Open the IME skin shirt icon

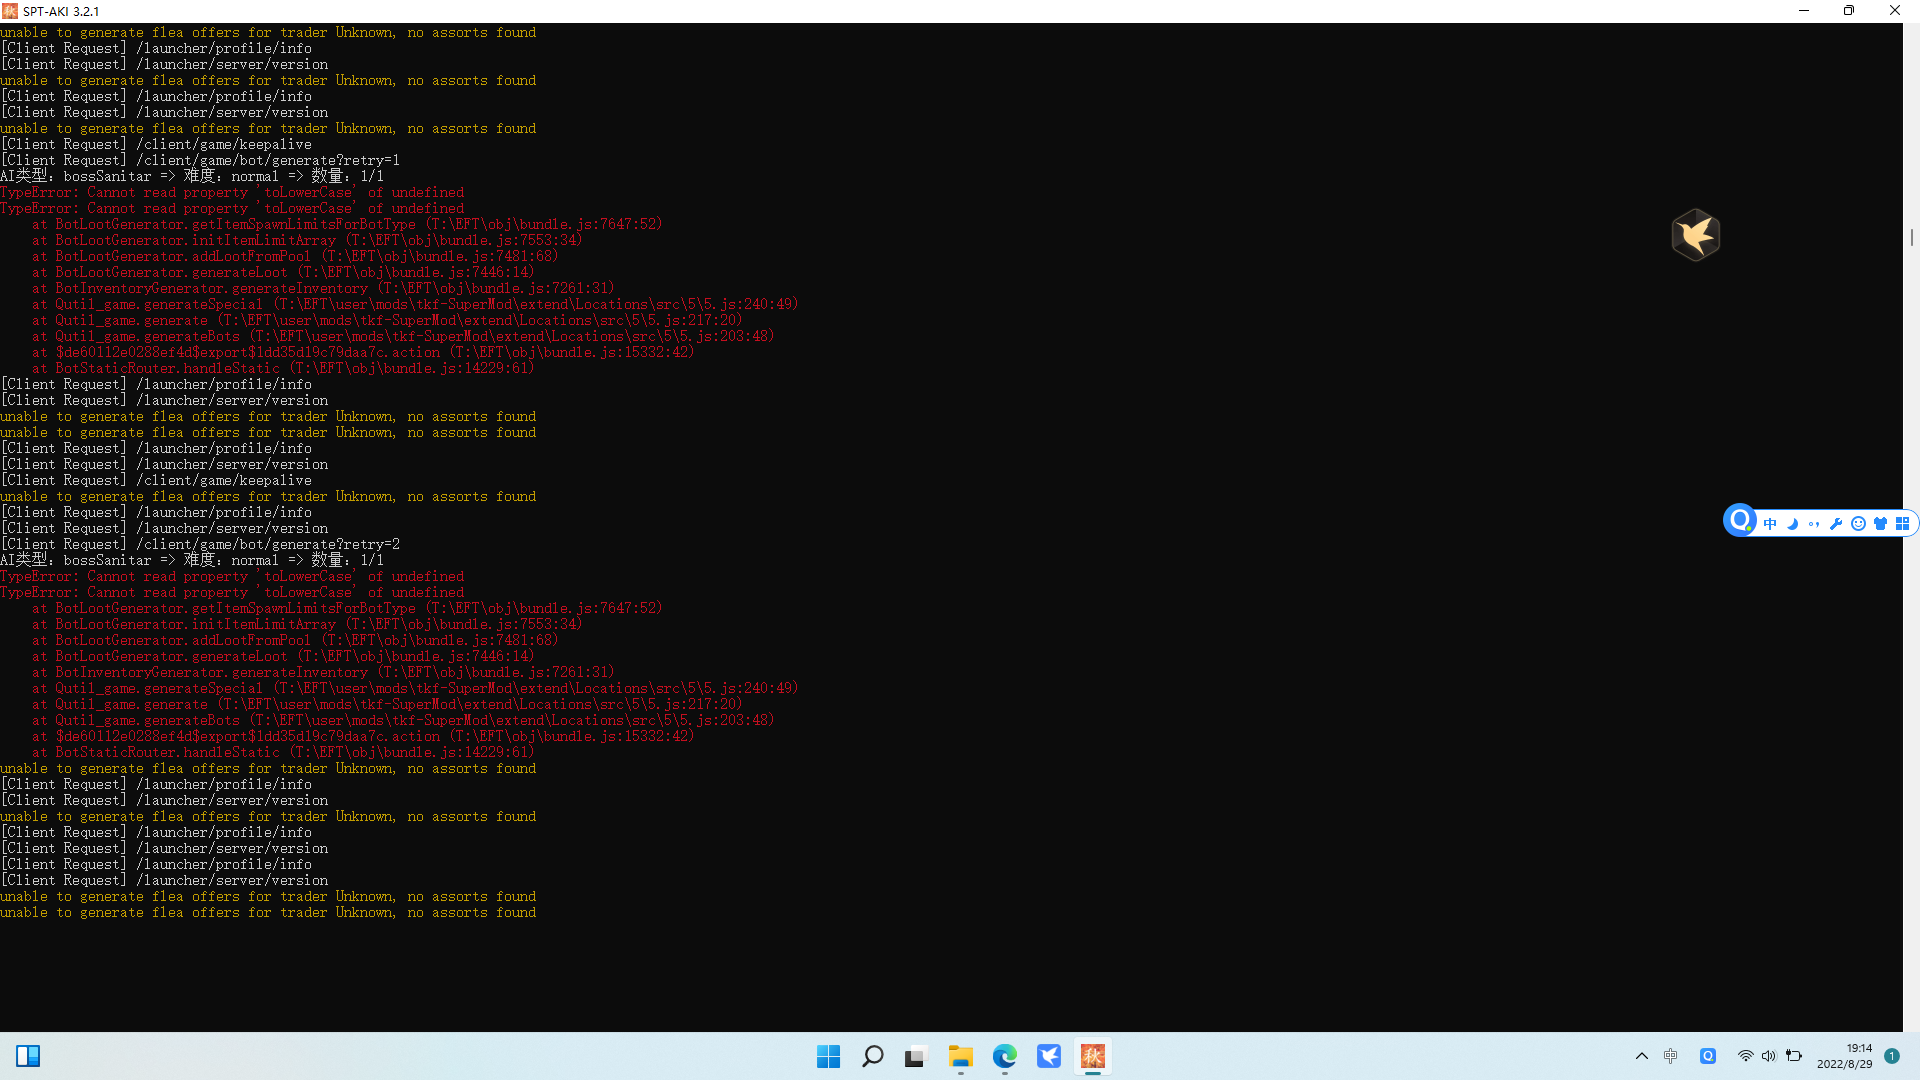(1880, 523)
